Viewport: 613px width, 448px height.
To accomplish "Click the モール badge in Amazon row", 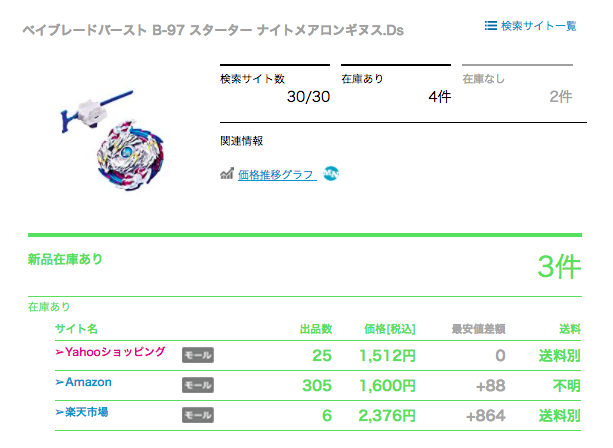I will tap(198, 385).
